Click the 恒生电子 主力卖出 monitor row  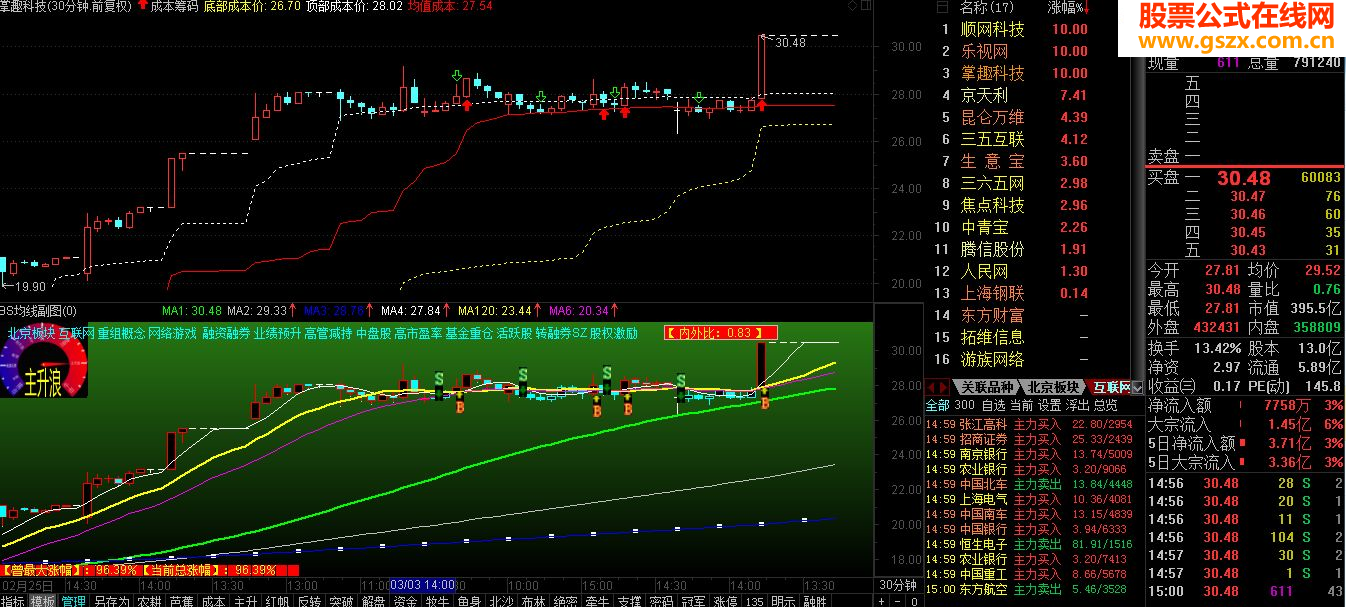pos(1032,544)
